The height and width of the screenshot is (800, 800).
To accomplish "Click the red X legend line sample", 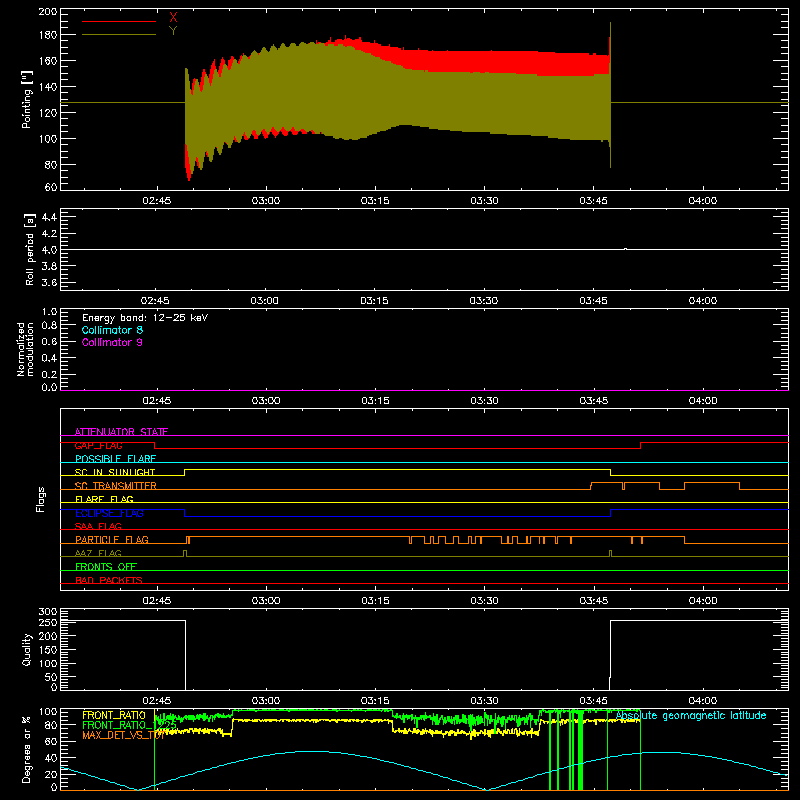I will coord(119,21).
